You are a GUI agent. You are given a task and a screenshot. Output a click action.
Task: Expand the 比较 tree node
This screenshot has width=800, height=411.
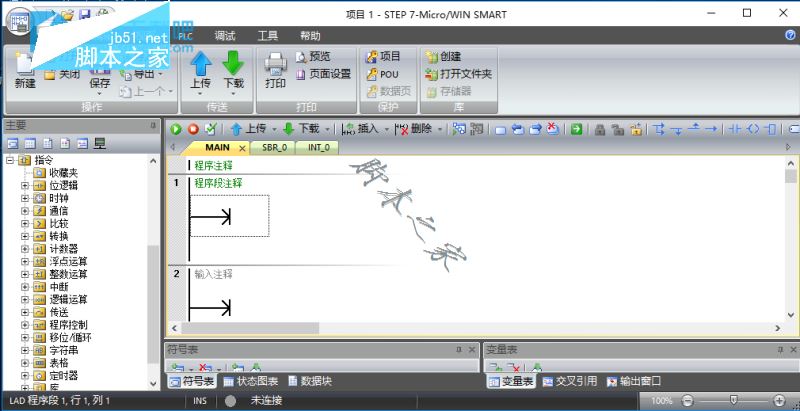tap(24, 224)
